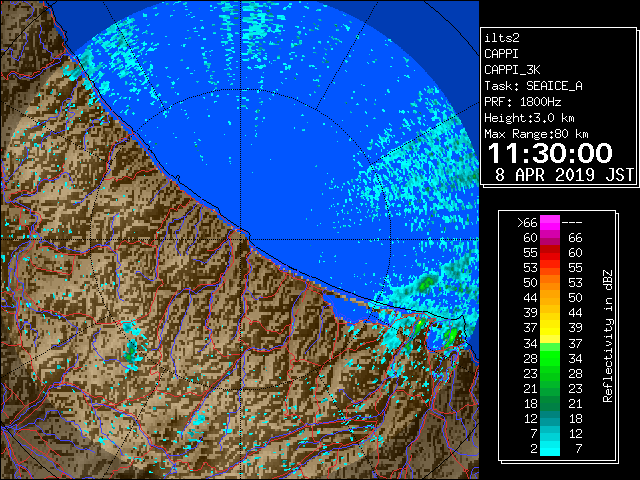The height and width of the screenshot is (480, 640).
Task: Click the '2' legend lower bound label
Action: click(534, 449)
